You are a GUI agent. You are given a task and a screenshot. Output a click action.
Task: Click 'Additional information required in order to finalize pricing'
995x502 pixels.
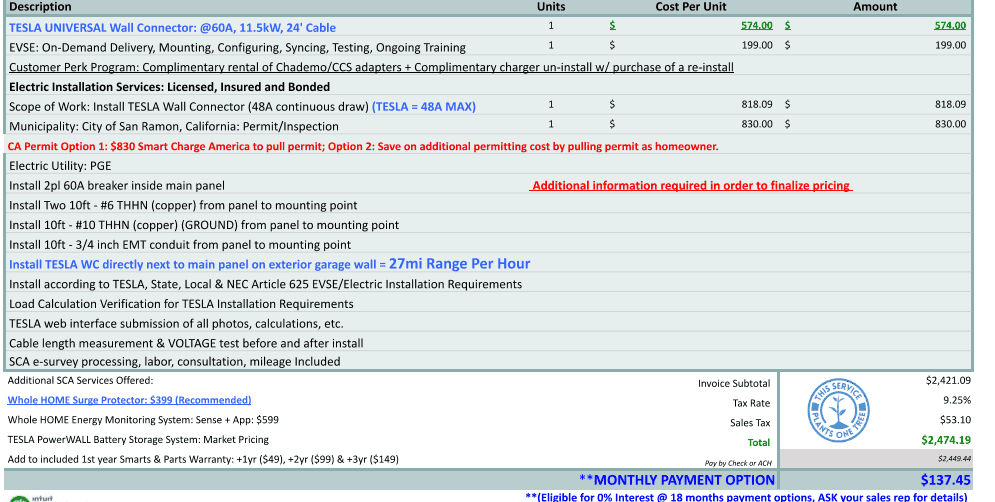690,185
